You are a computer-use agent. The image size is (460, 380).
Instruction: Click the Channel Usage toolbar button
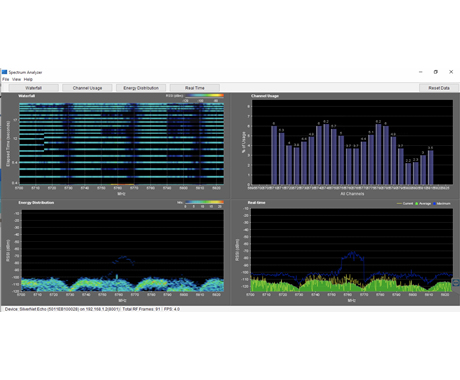87,88
